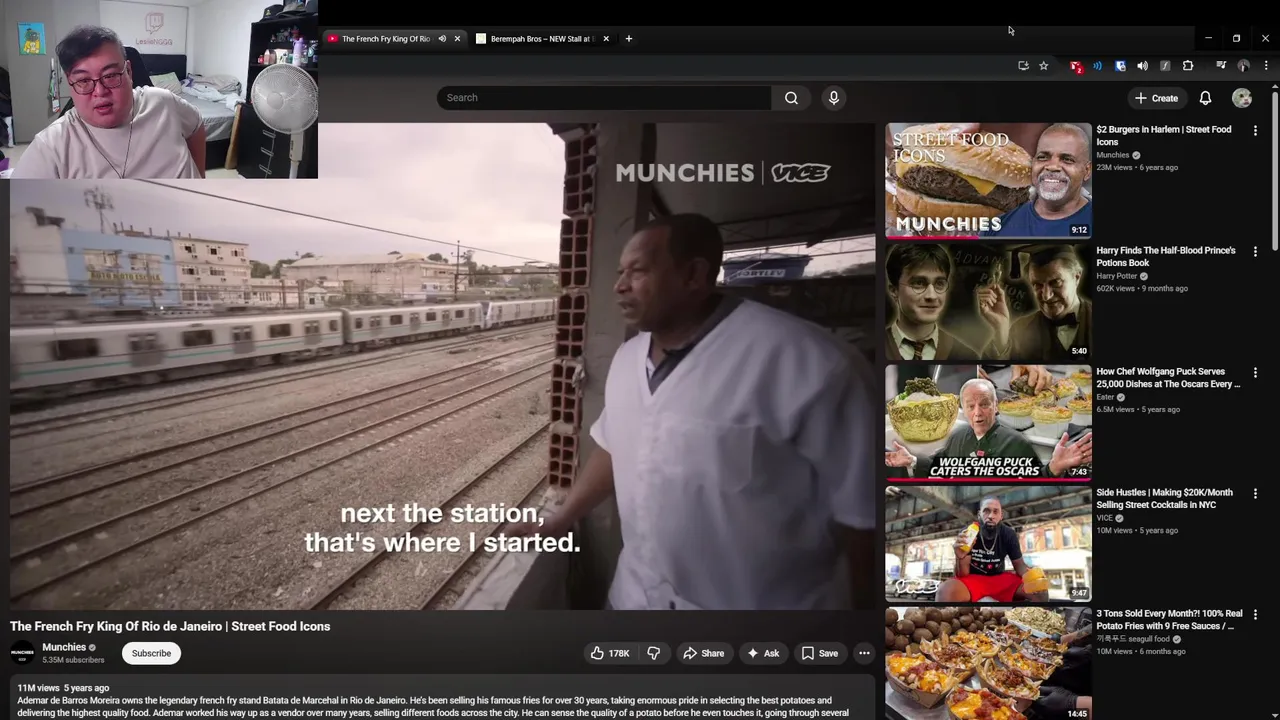This screenshot has height=720, width=1280.
Task: Open options for Harry Finds Potions Book video
Action: [1255, 251]
